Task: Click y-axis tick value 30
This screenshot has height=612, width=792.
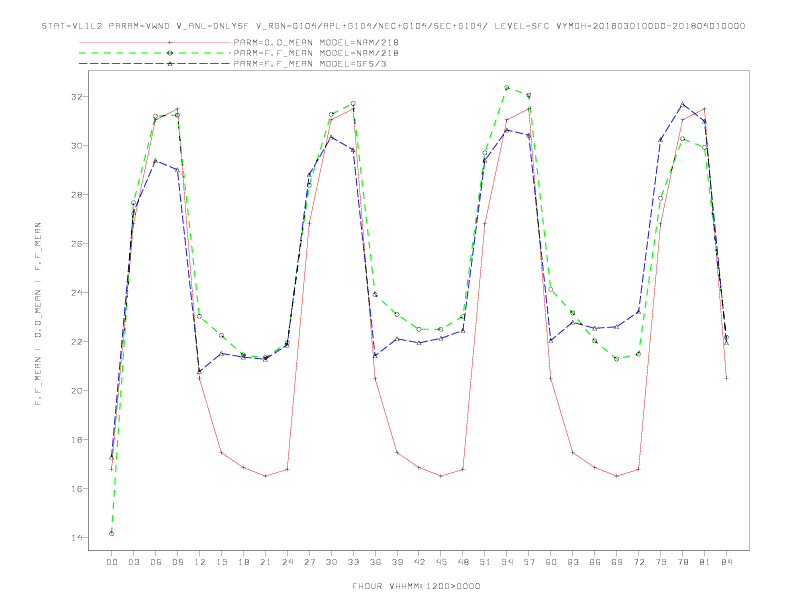Action: (76, 145)
